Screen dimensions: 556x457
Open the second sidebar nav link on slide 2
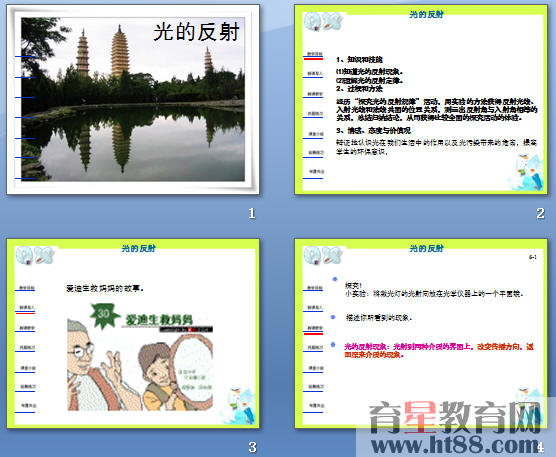(315, 74)
